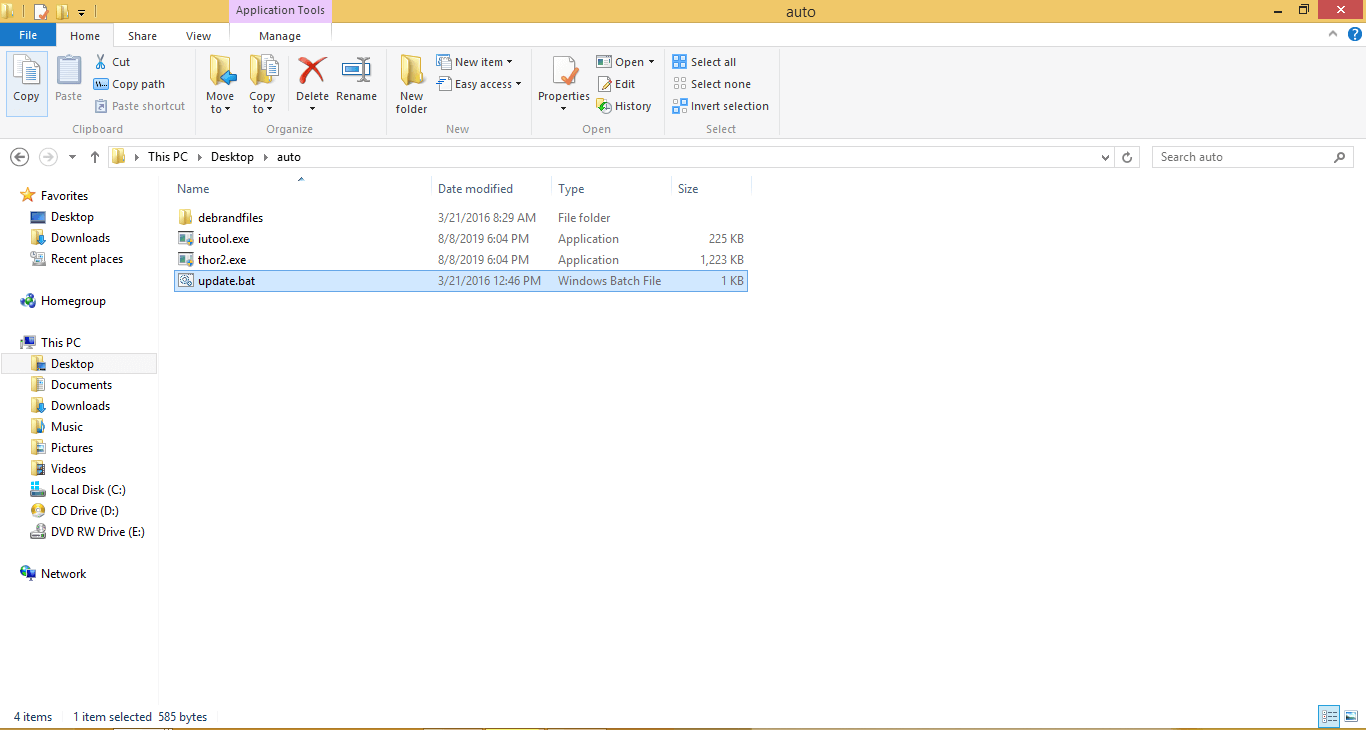Refresh the folder with the refresh icon
1366x730 pixels.
1128,157
